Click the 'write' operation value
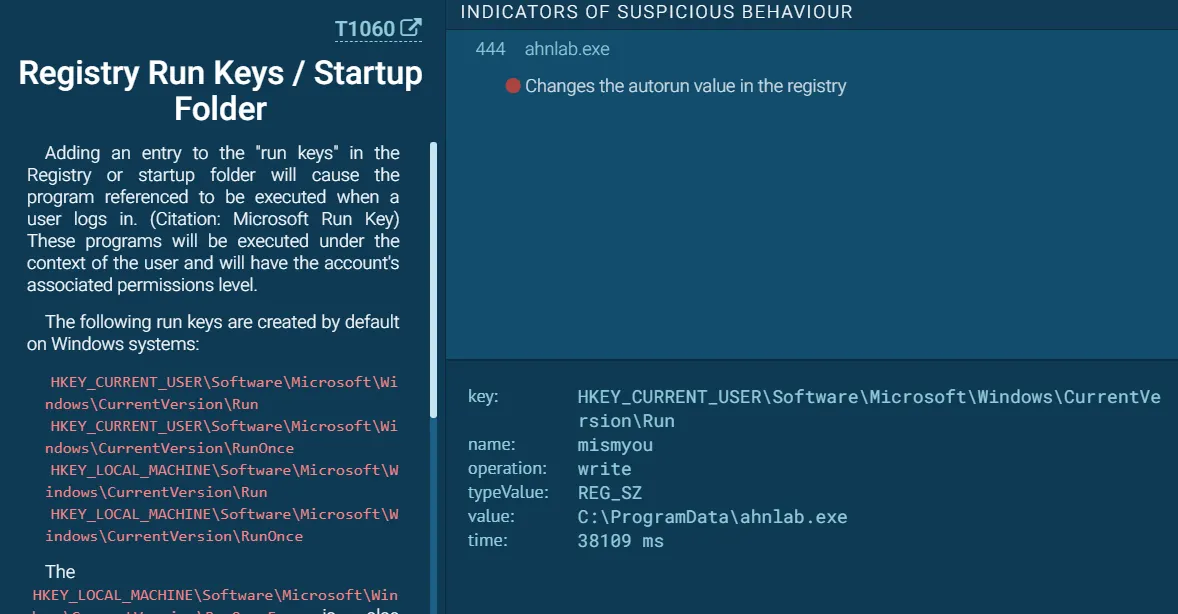This screenshot has height=614, width=1178. (604, 469)
